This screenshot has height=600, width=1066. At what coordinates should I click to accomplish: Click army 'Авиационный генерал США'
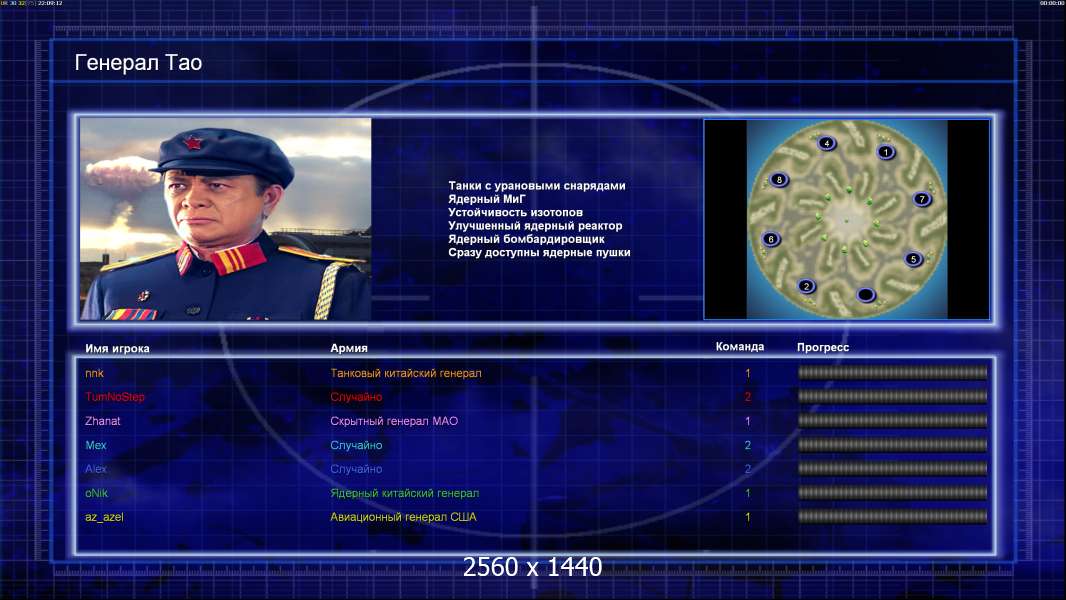[x=403, y=517]
